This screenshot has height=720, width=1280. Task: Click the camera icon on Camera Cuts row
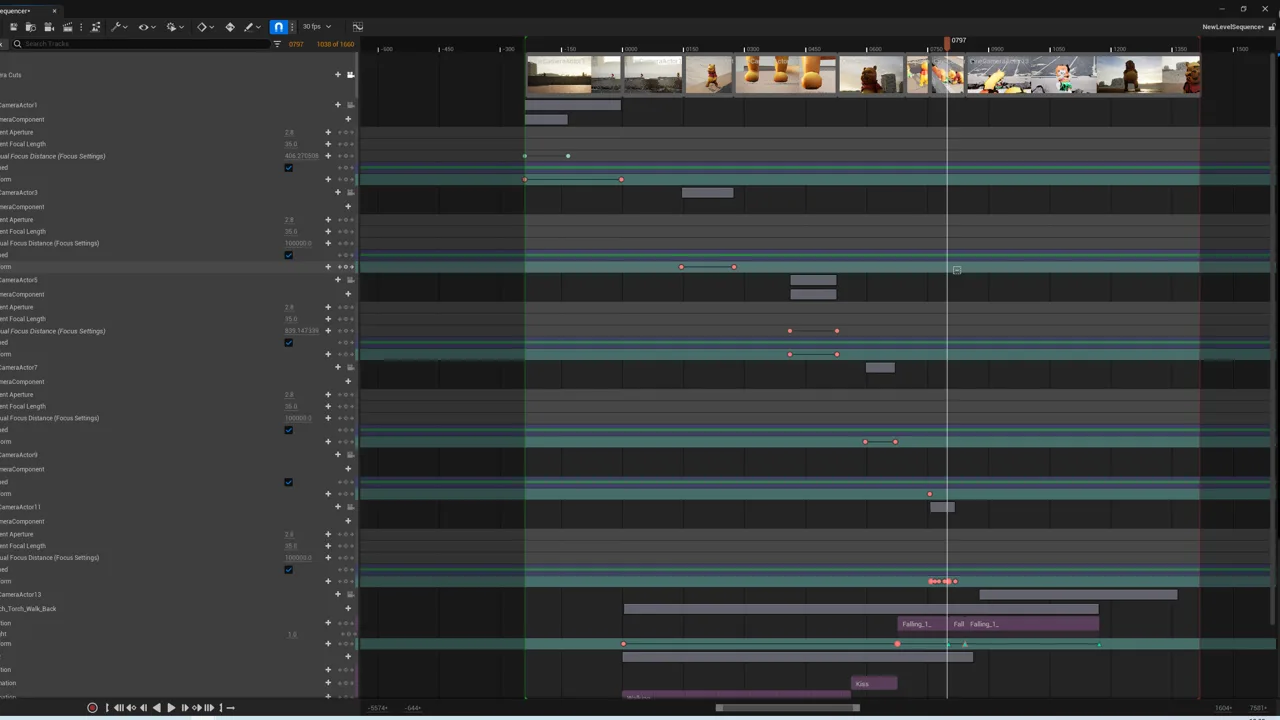[350, 75]
